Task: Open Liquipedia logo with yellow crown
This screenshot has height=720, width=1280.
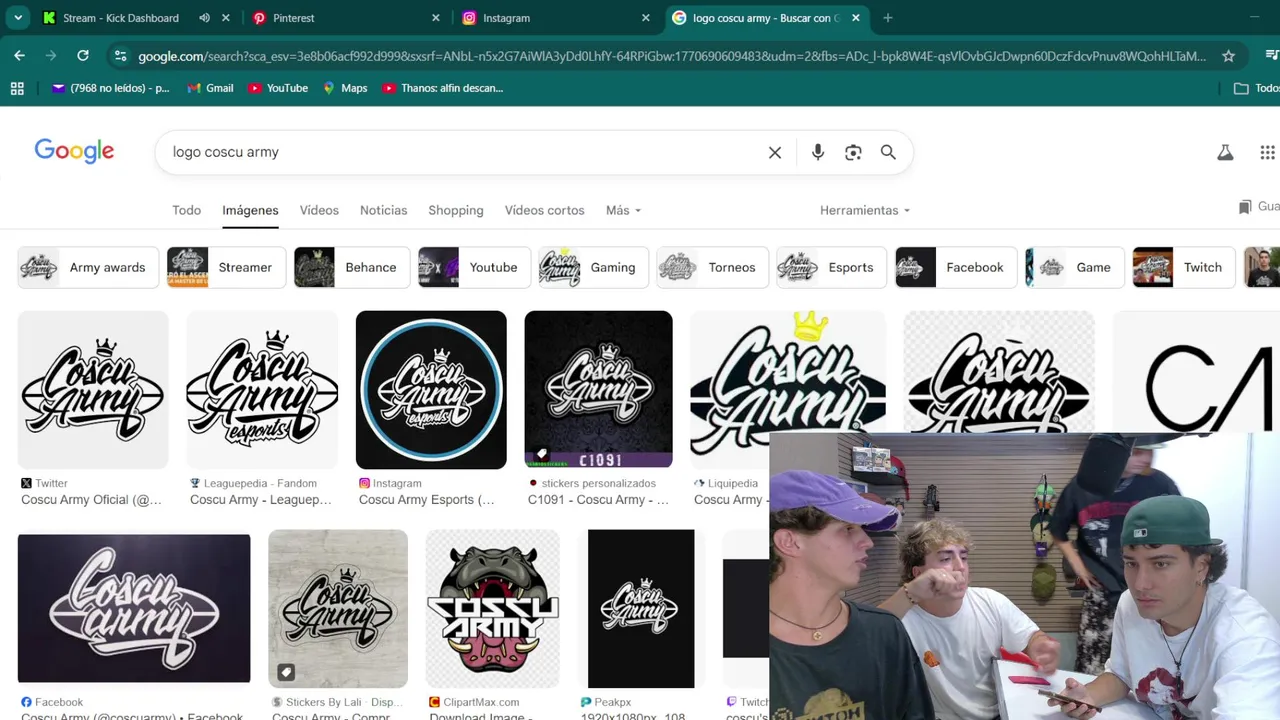Action: [788, 372]
